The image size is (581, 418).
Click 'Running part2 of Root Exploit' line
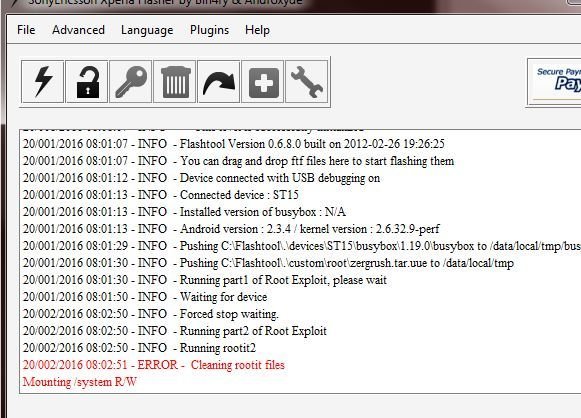coord(175,331)
